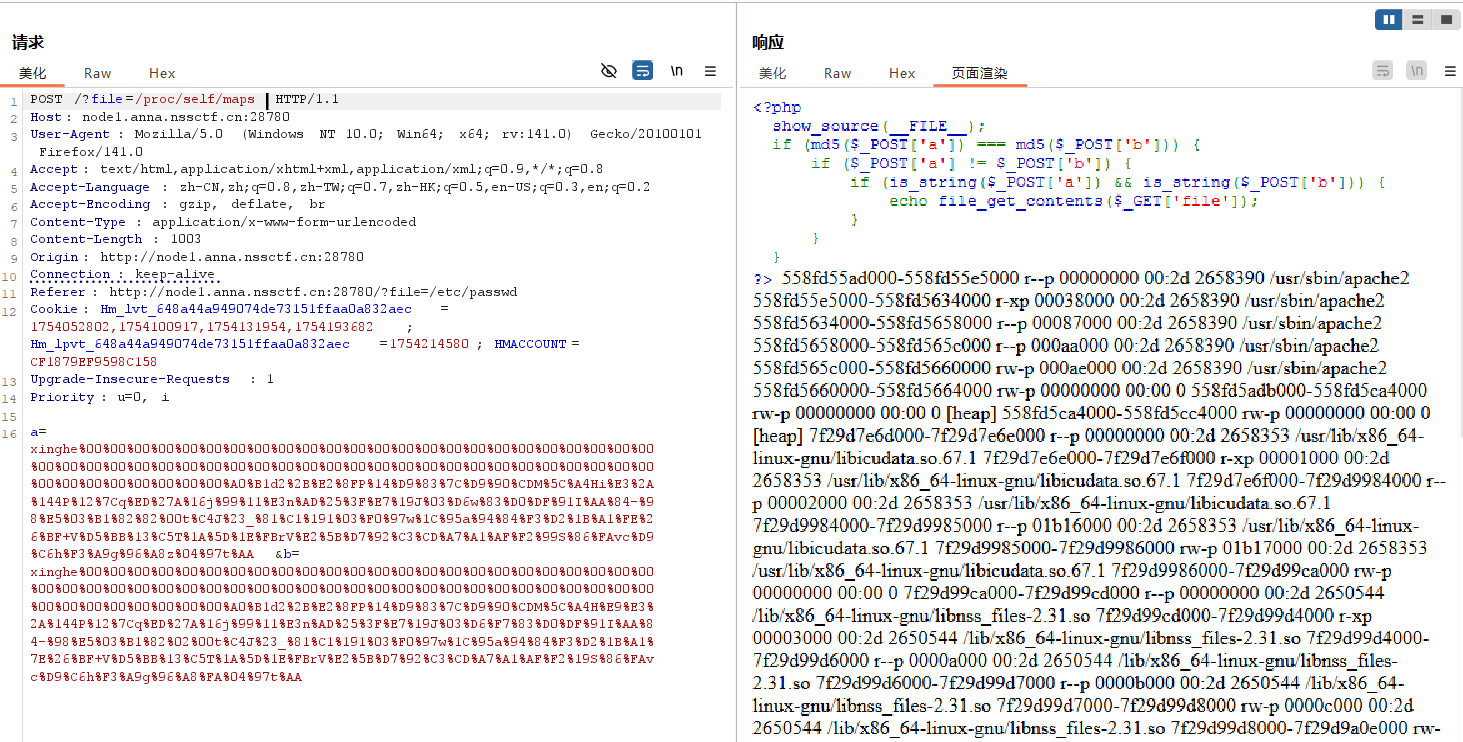Click the &b= parameter in request body

click(287, 553)
